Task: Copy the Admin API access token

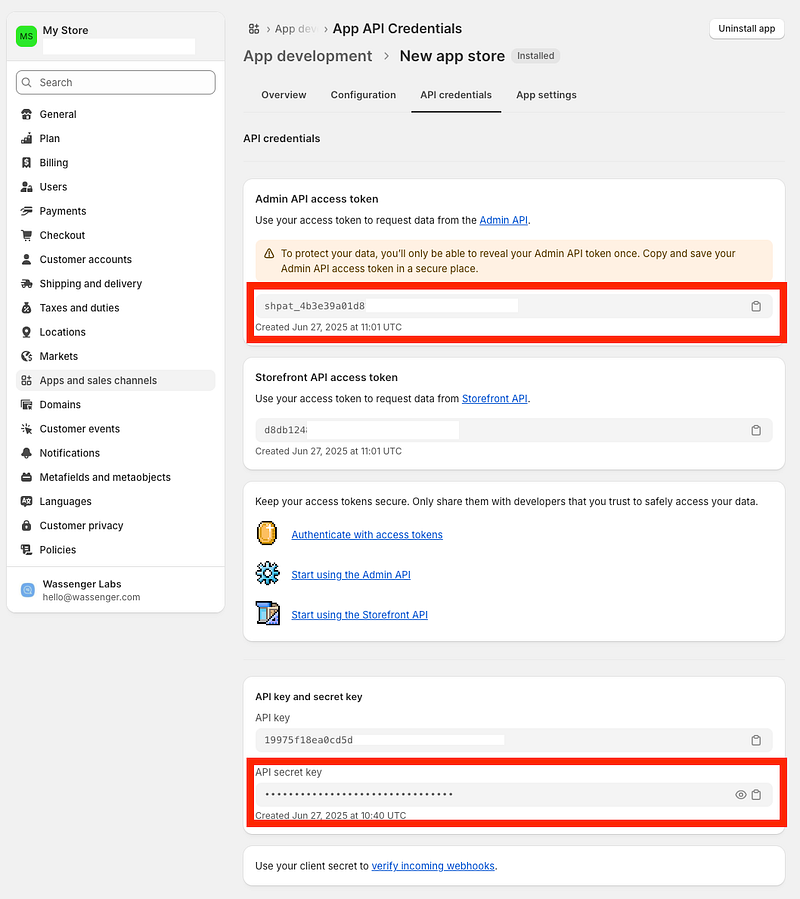Action: (x=756, y=306)
